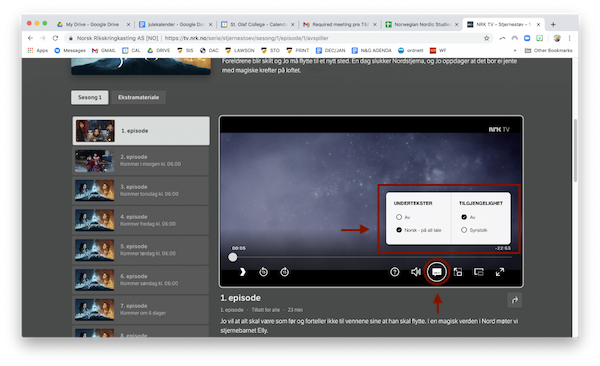Switch to Julekalender Google Docs tab

(x=175, y=24)
